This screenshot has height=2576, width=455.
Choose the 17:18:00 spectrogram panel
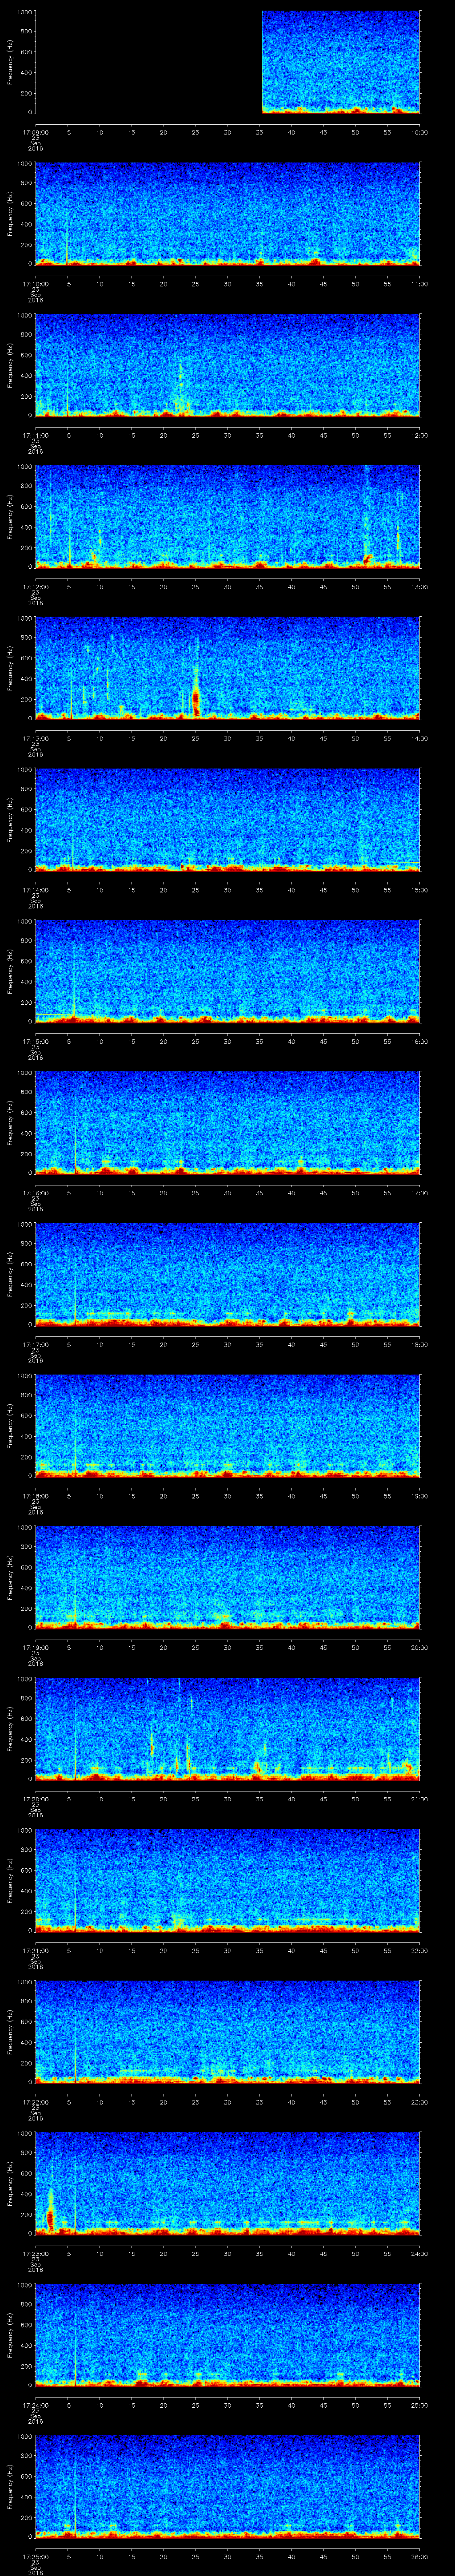pos(228,1426)
